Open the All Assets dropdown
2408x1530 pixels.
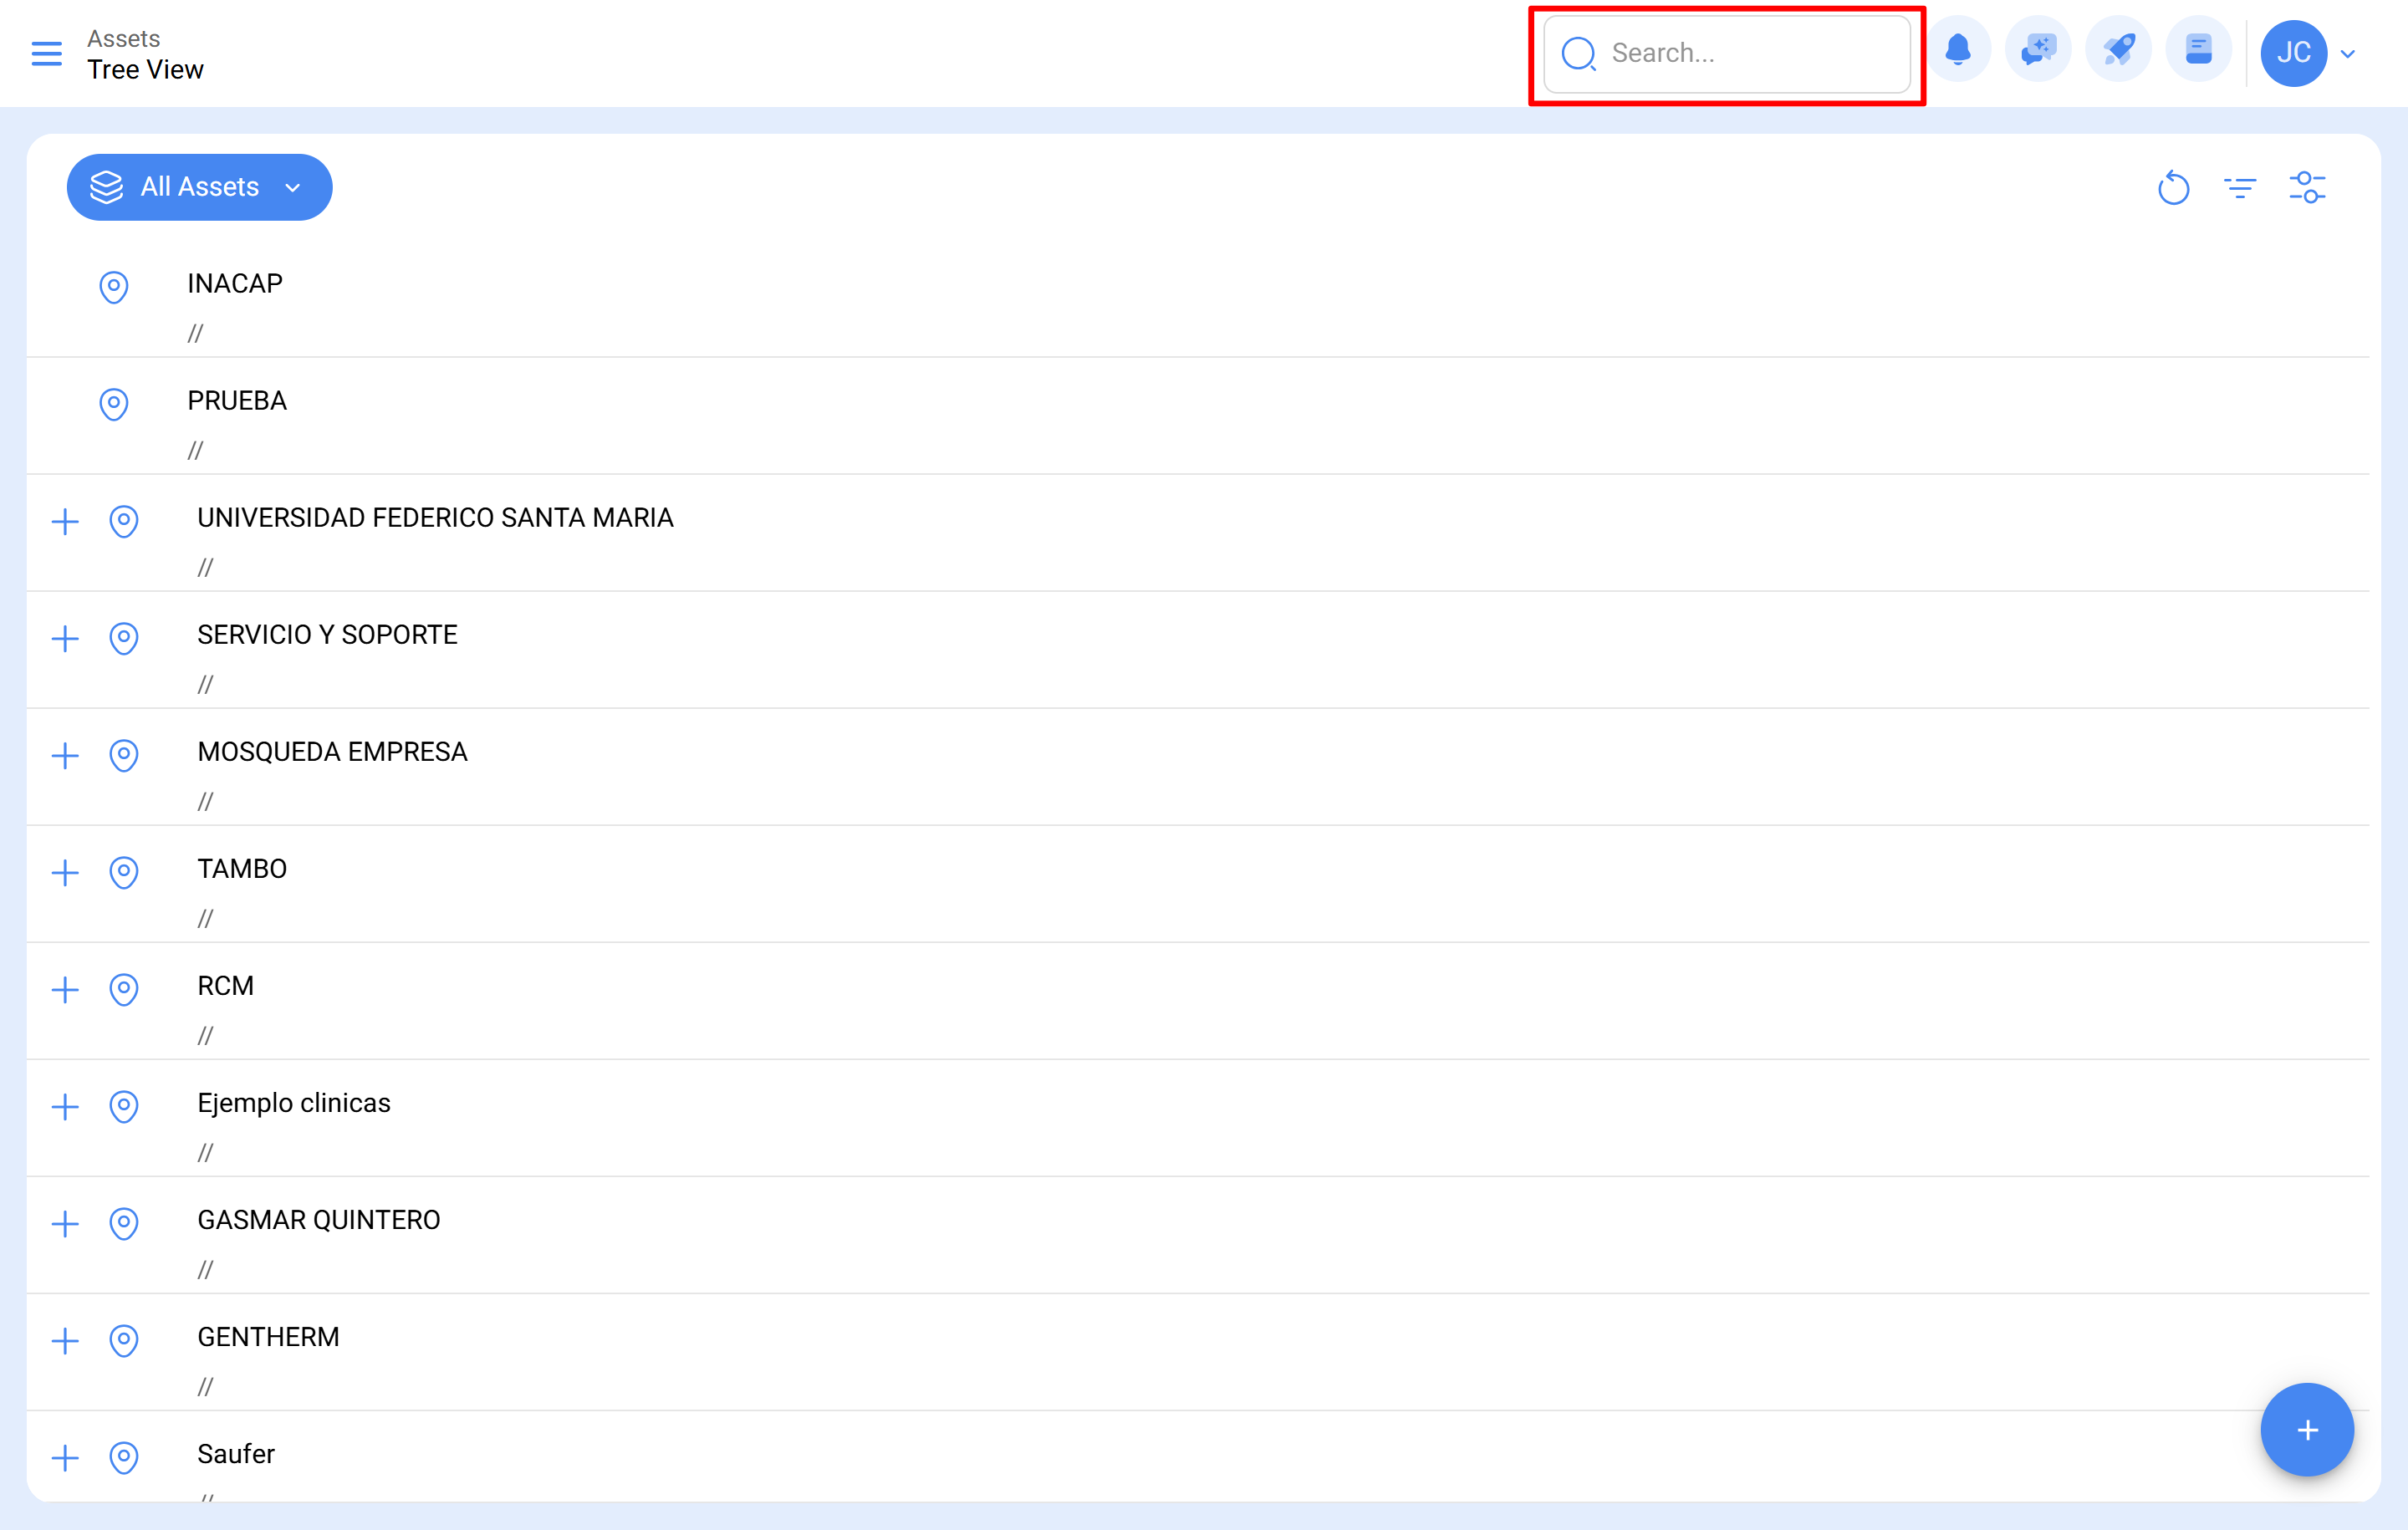(199, 187)
